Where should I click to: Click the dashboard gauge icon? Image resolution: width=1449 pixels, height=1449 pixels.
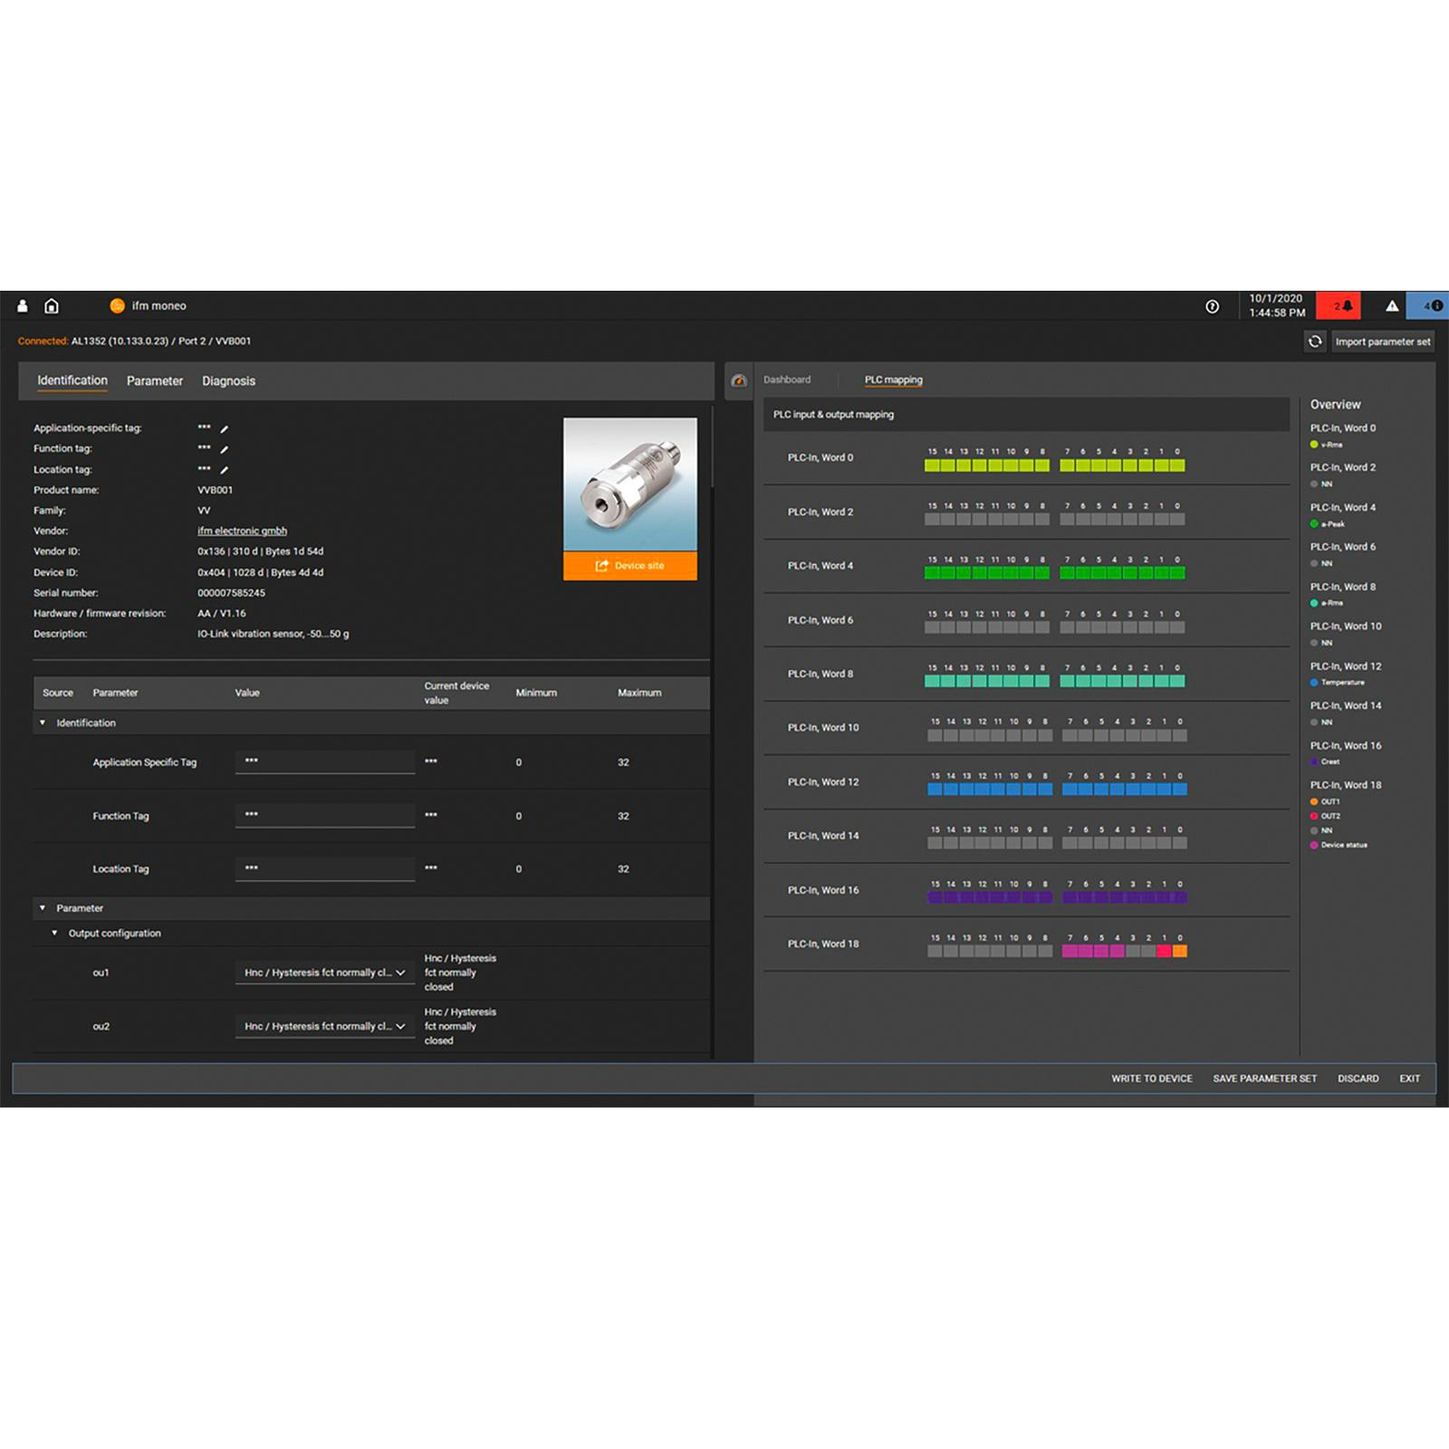pos(739,381)
